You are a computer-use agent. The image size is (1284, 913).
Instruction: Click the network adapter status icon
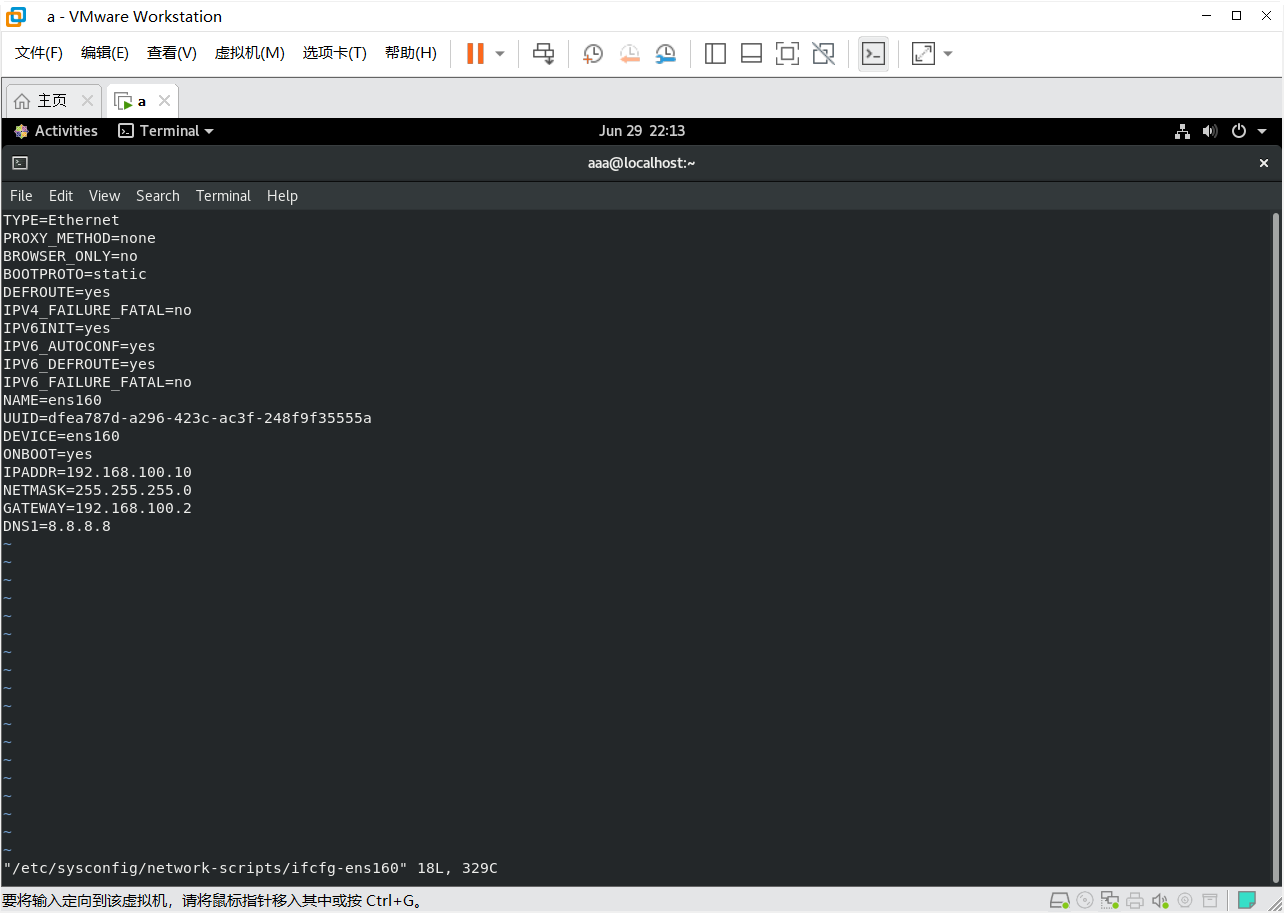pyautogui.click(x=1109, y=901)
